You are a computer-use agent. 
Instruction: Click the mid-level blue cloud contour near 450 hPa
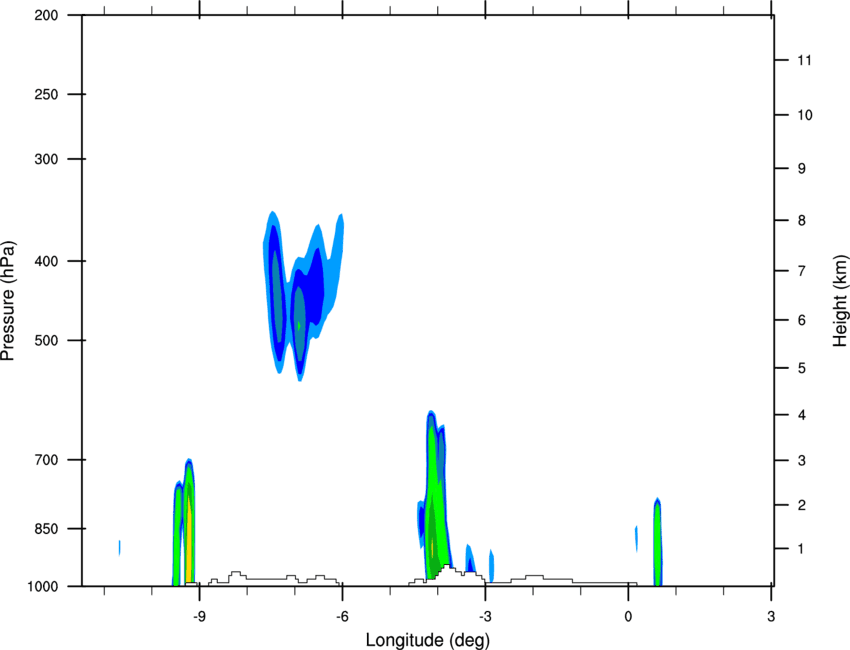click(304, 295)
